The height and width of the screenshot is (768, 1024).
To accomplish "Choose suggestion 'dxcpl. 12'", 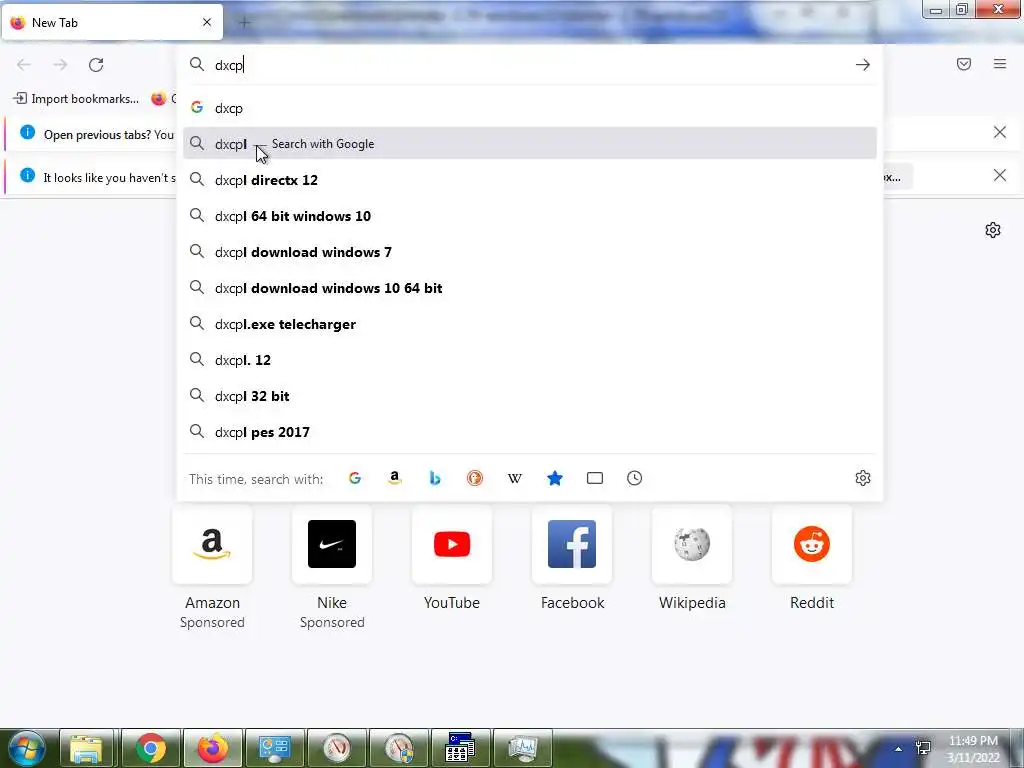I will tap(530, 360).
